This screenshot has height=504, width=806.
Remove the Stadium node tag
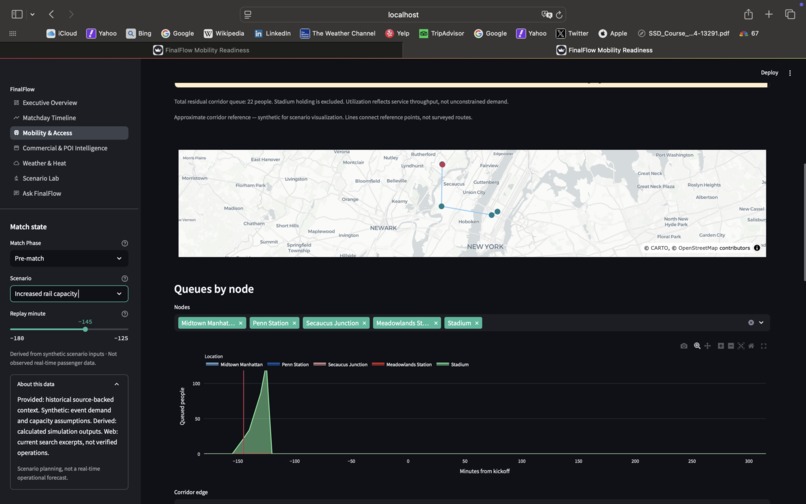(477, 323)
